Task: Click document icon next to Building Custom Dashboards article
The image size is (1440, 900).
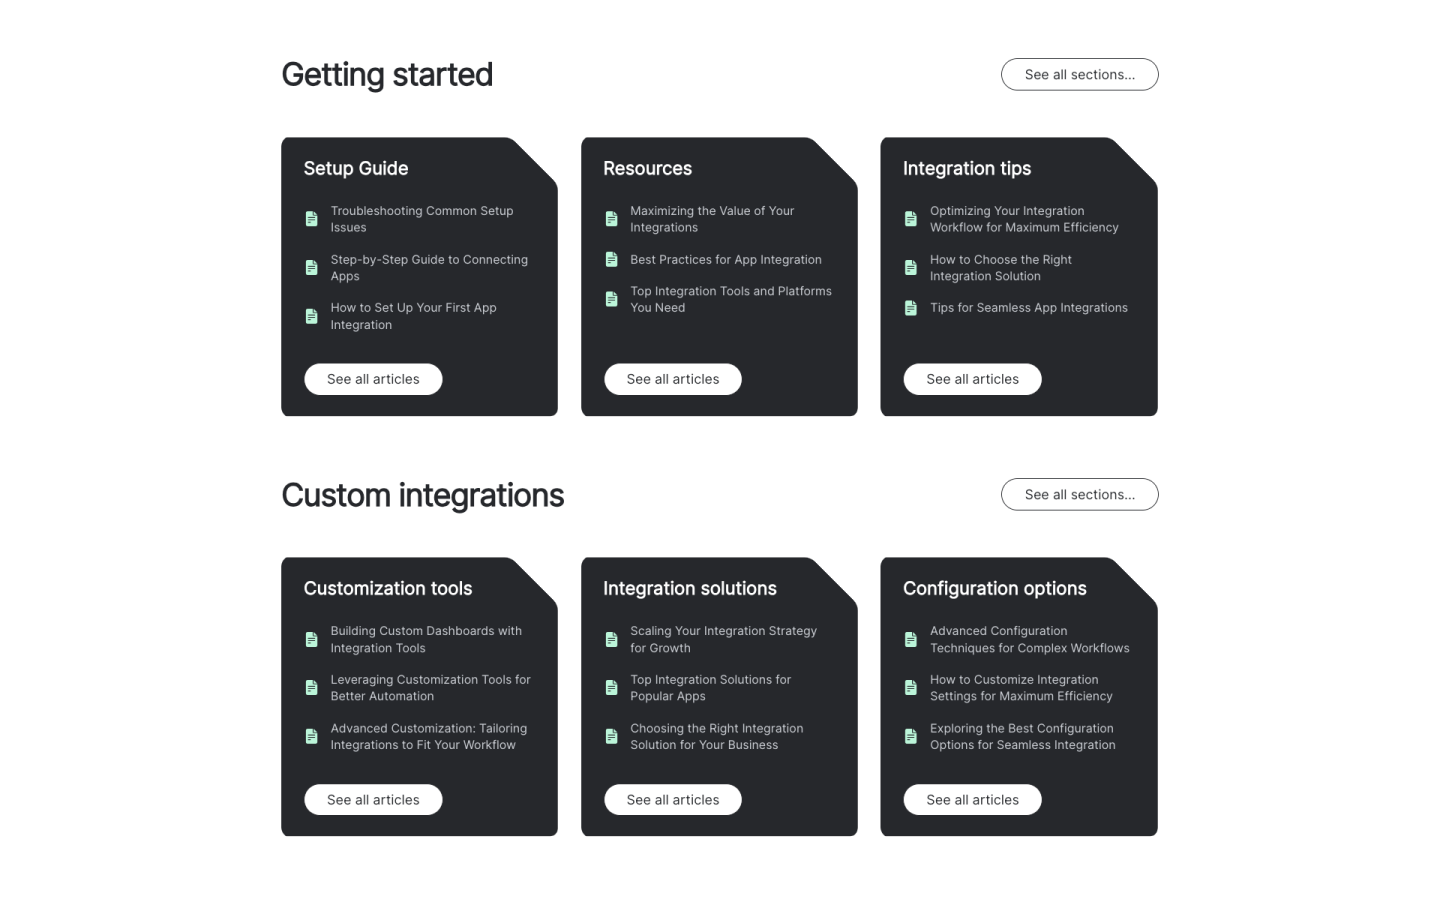Action: click(x=311, y=639)
